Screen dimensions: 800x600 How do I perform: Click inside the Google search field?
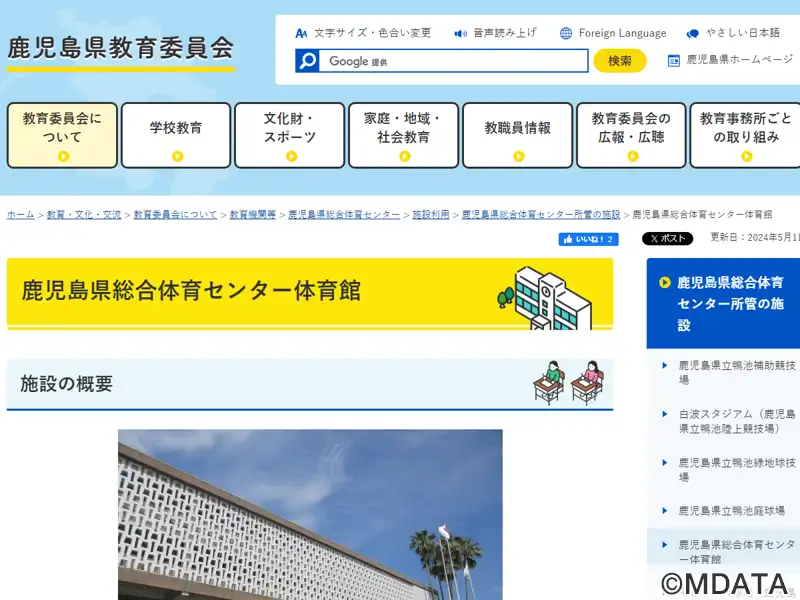point(454,61)
